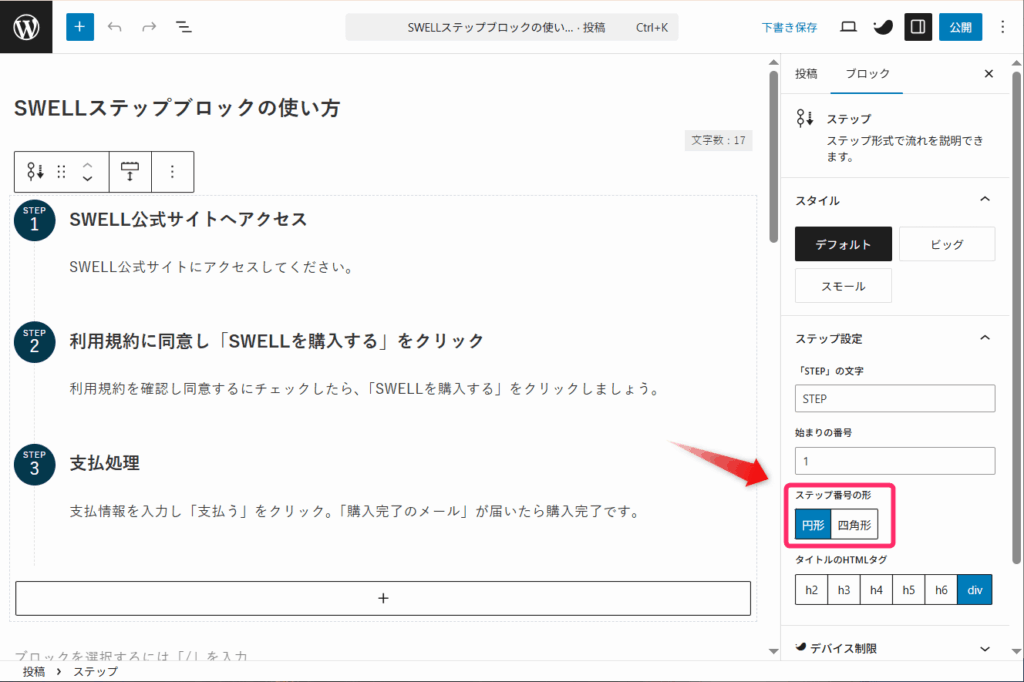The width and height of the screenshot is (1024, 682).
Task: Switch to the ブロック sidebar tab
Action: point(867,74)
